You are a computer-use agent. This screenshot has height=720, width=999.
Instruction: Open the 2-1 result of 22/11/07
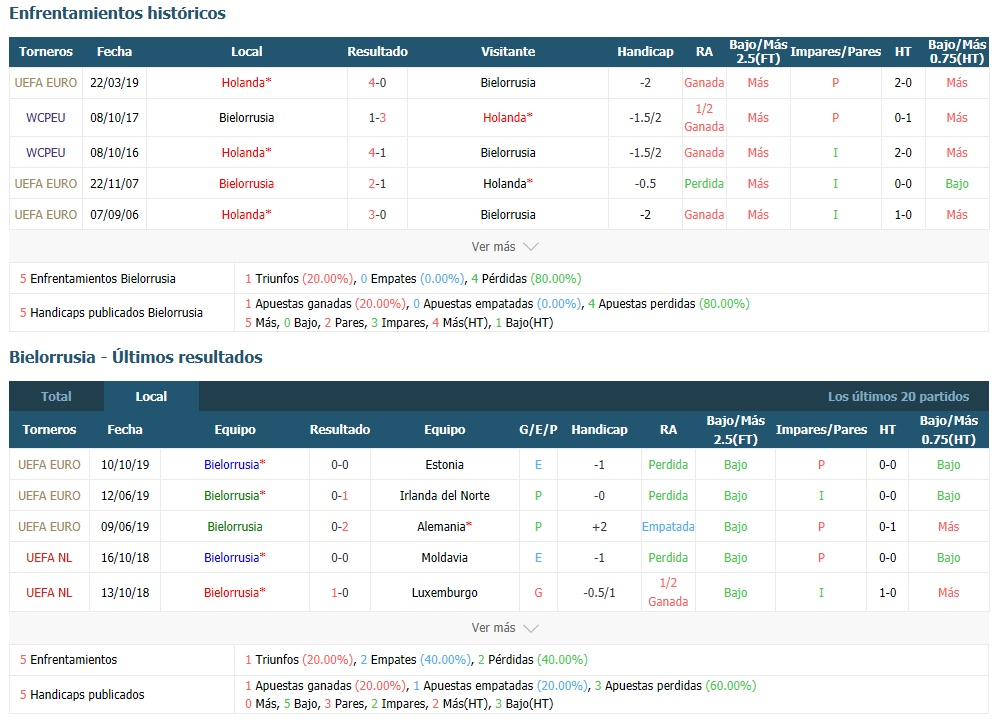tap(377, 184)
